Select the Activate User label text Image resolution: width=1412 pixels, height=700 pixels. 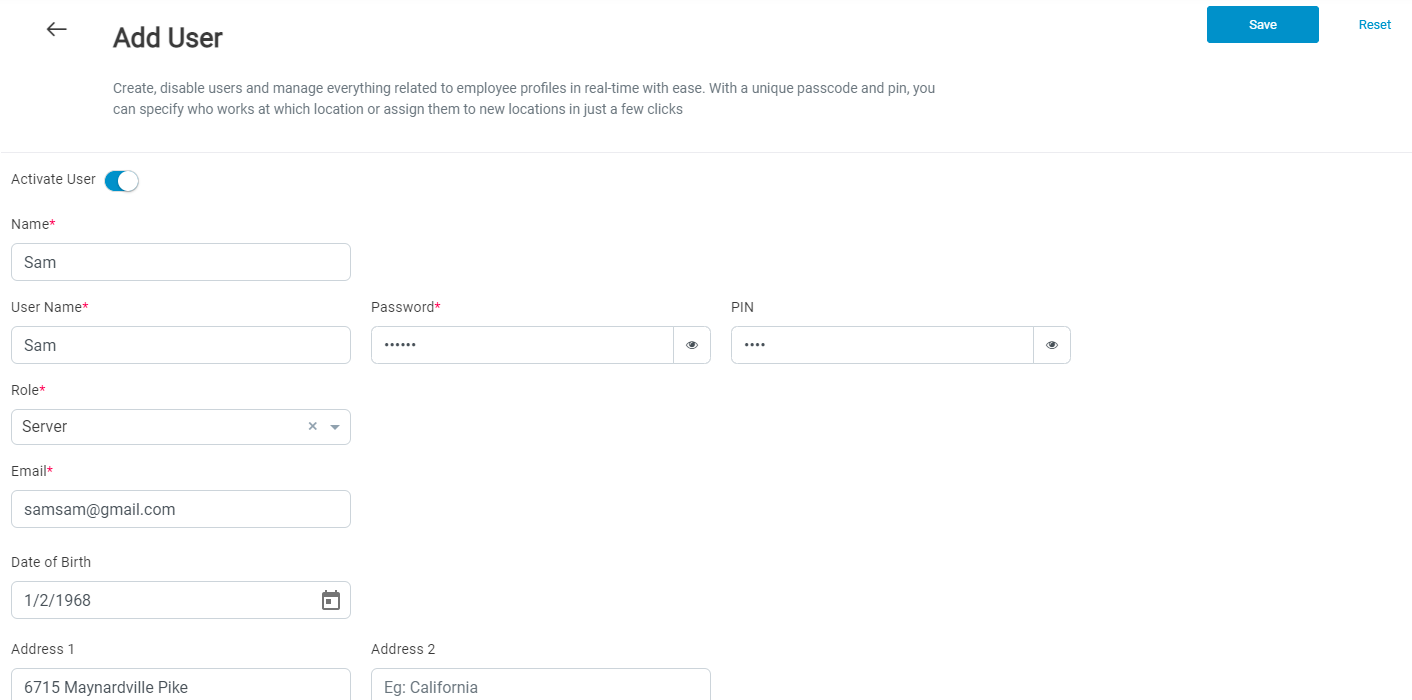pos(53,180)
